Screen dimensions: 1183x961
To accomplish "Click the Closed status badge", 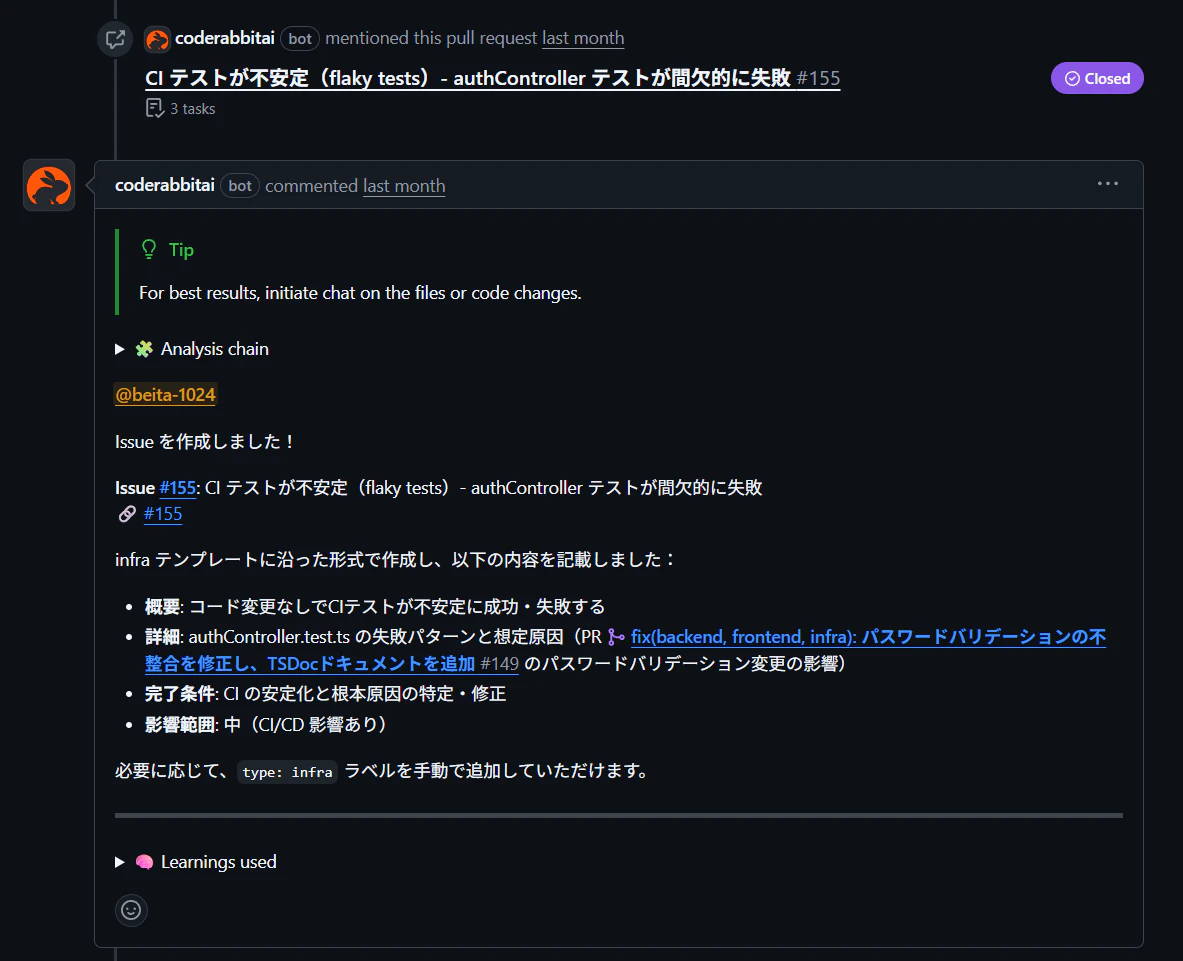I will tap(1097, 77).
